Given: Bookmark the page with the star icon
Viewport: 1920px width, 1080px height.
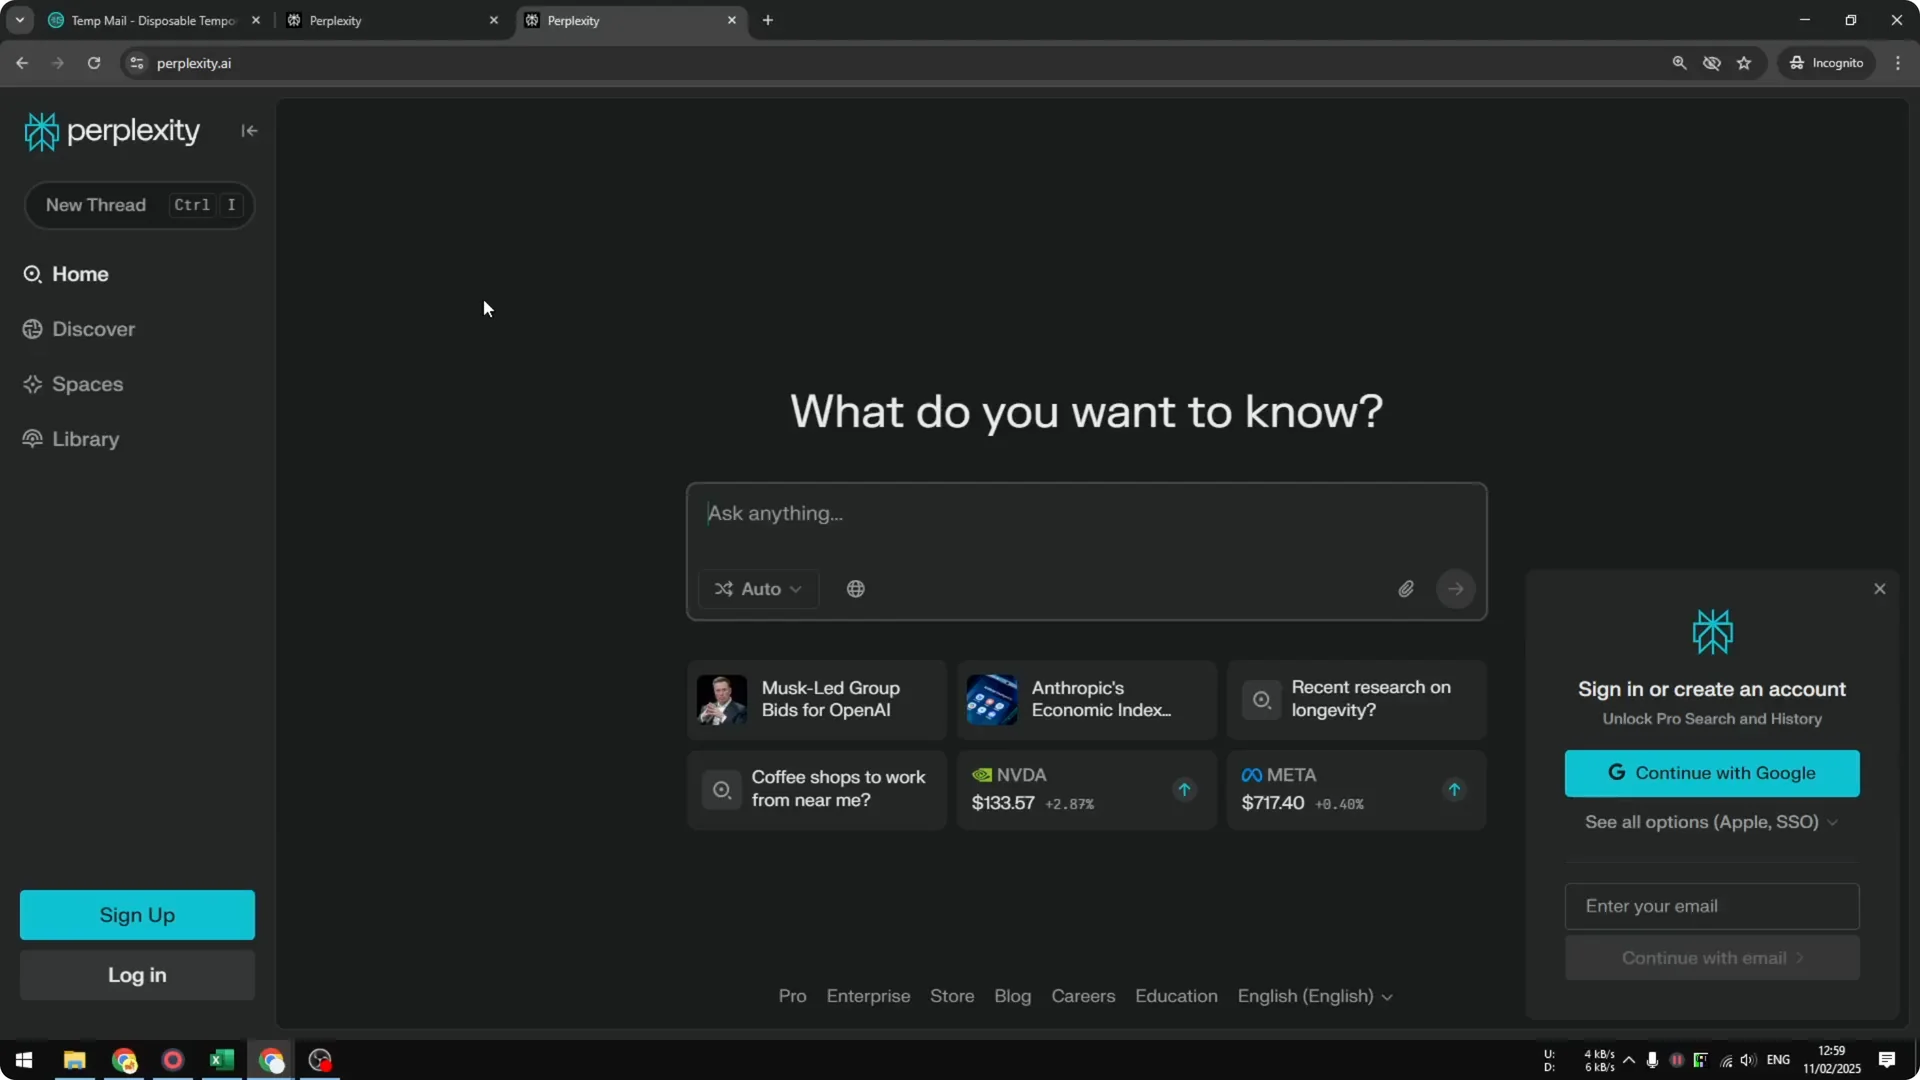Looking at the screenshot, I should 1744,62.
